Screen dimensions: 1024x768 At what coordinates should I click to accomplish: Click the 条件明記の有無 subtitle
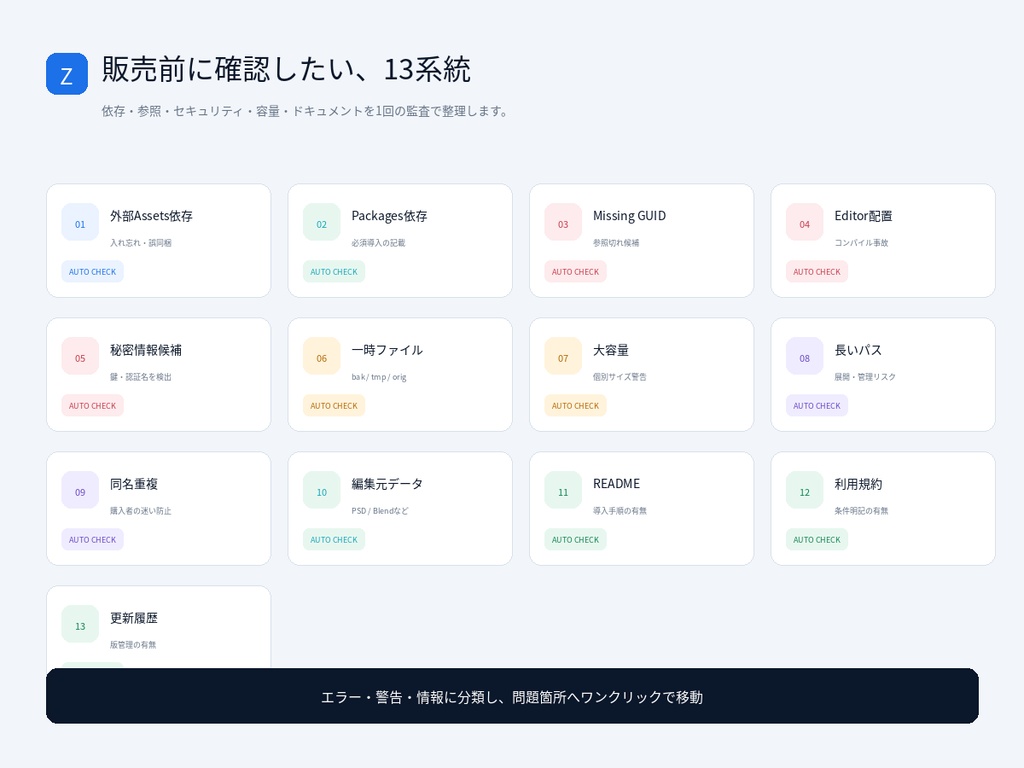point(861,511)
